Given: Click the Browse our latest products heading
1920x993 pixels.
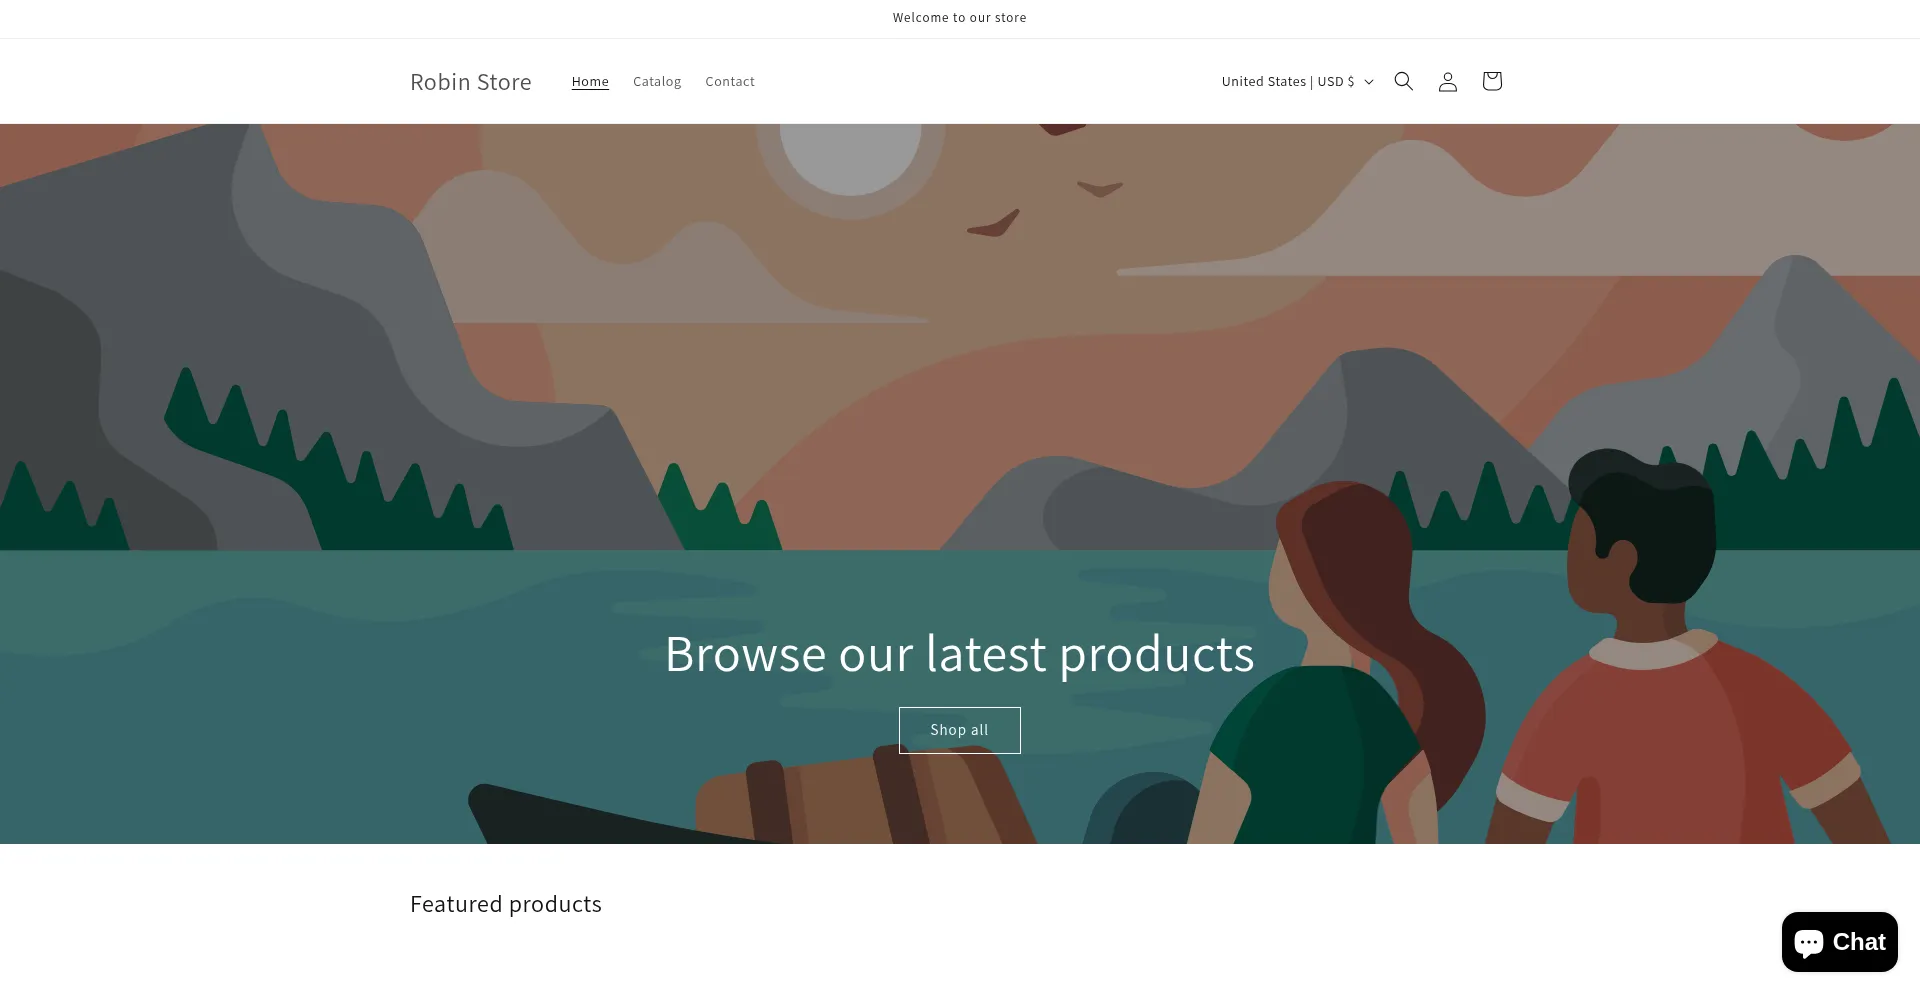Looking at the screenshot, I should 960,654.
